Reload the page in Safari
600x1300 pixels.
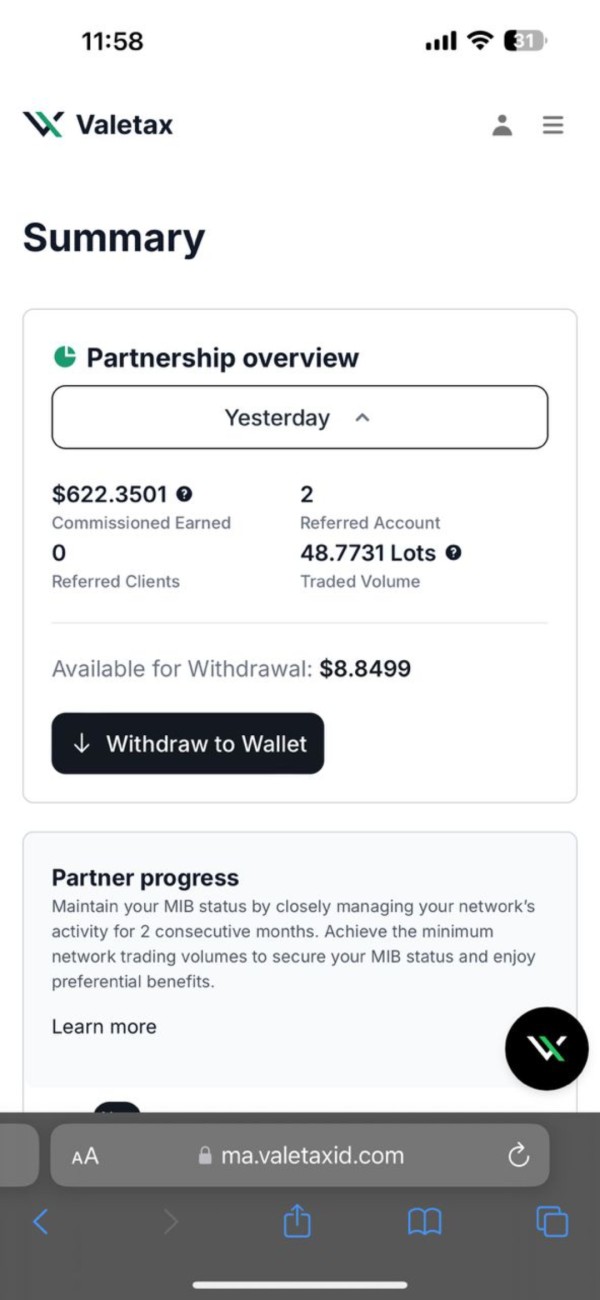point(518,1156)
